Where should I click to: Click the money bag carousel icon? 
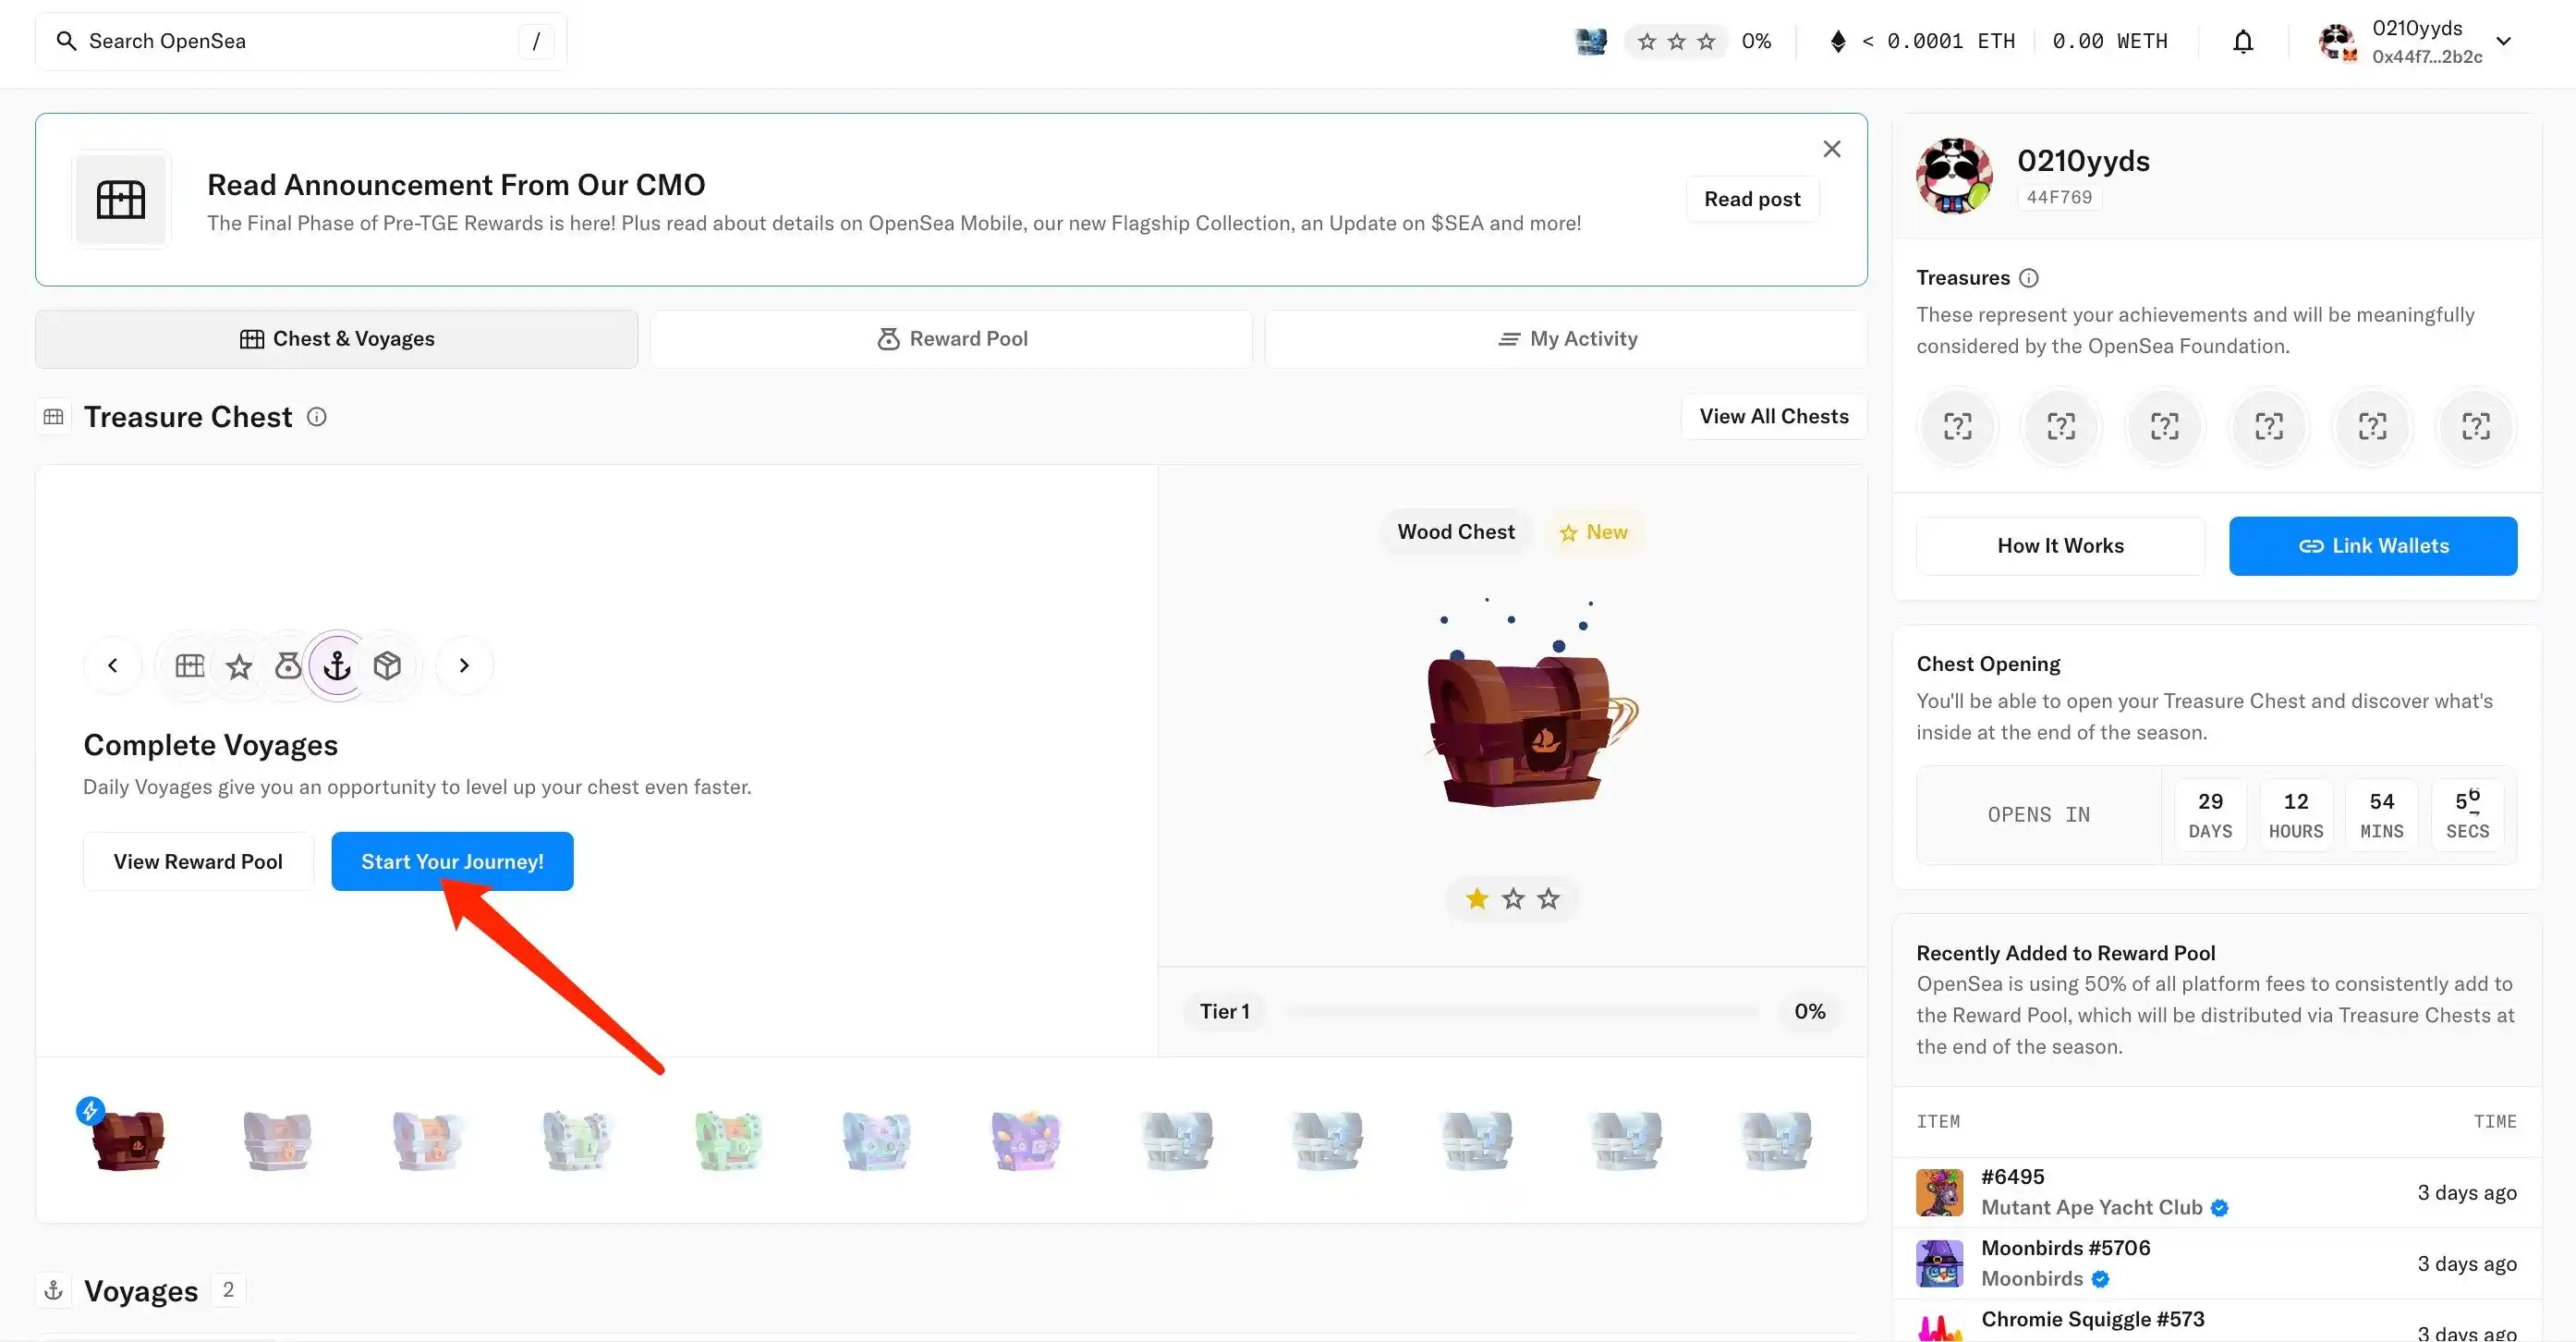[x=288, y=666]
